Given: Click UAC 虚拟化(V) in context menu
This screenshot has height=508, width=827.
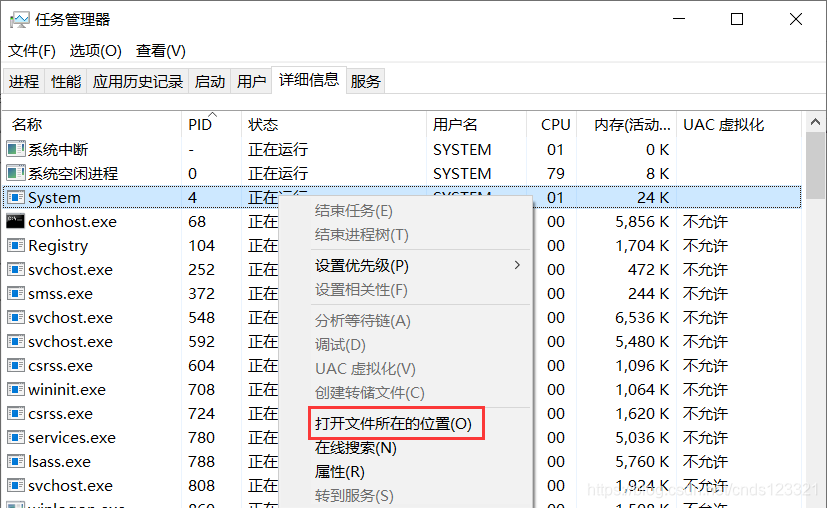Looking at the screenshot, I should point(365,368).
